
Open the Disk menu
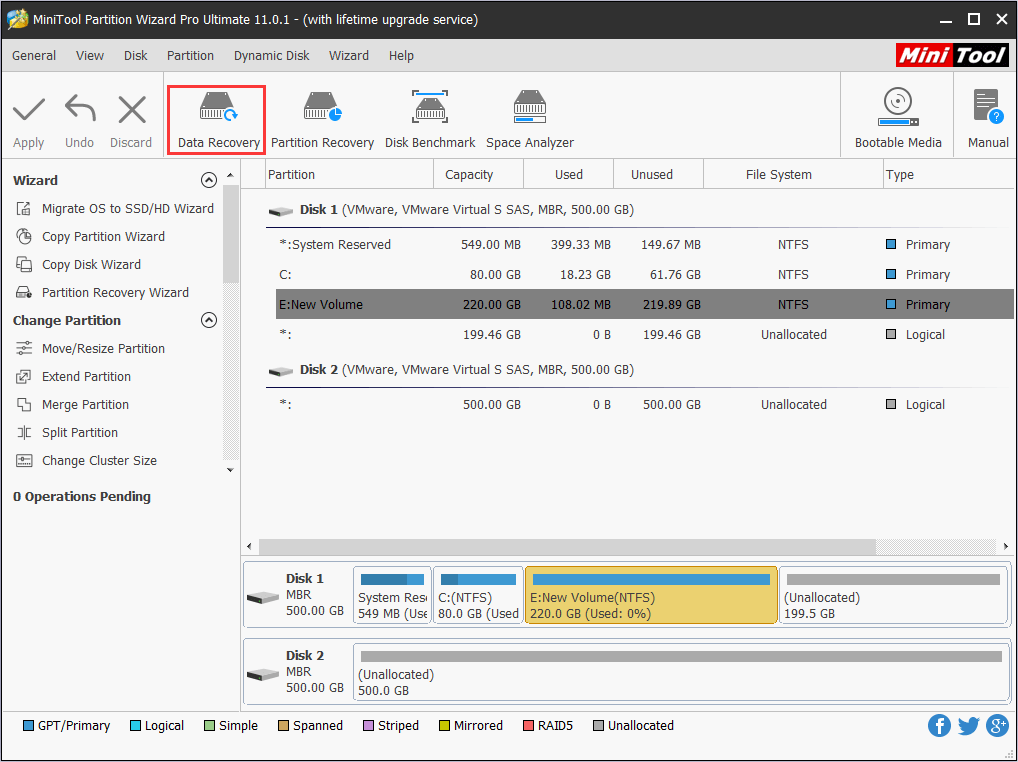tap(136, 55)
